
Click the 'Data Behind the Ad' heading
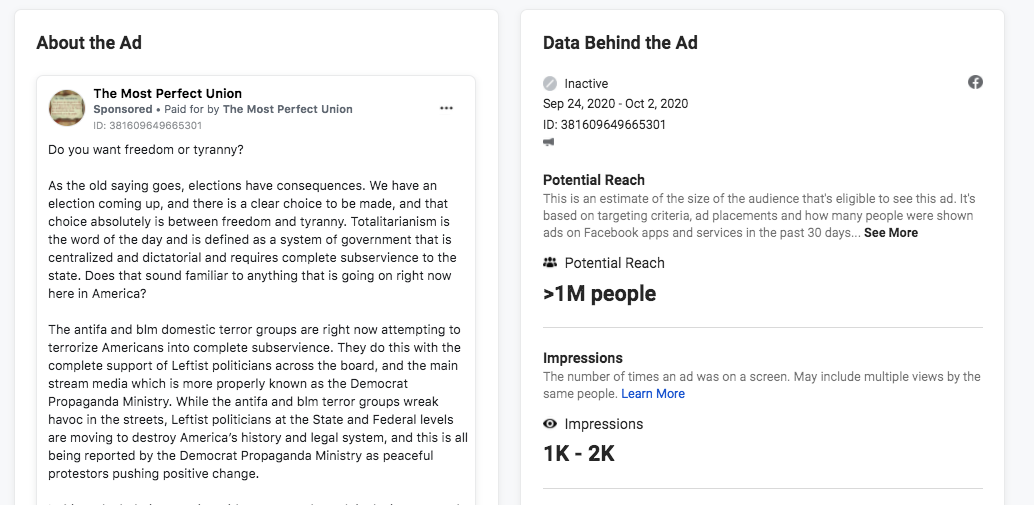(x=620, y=43)
